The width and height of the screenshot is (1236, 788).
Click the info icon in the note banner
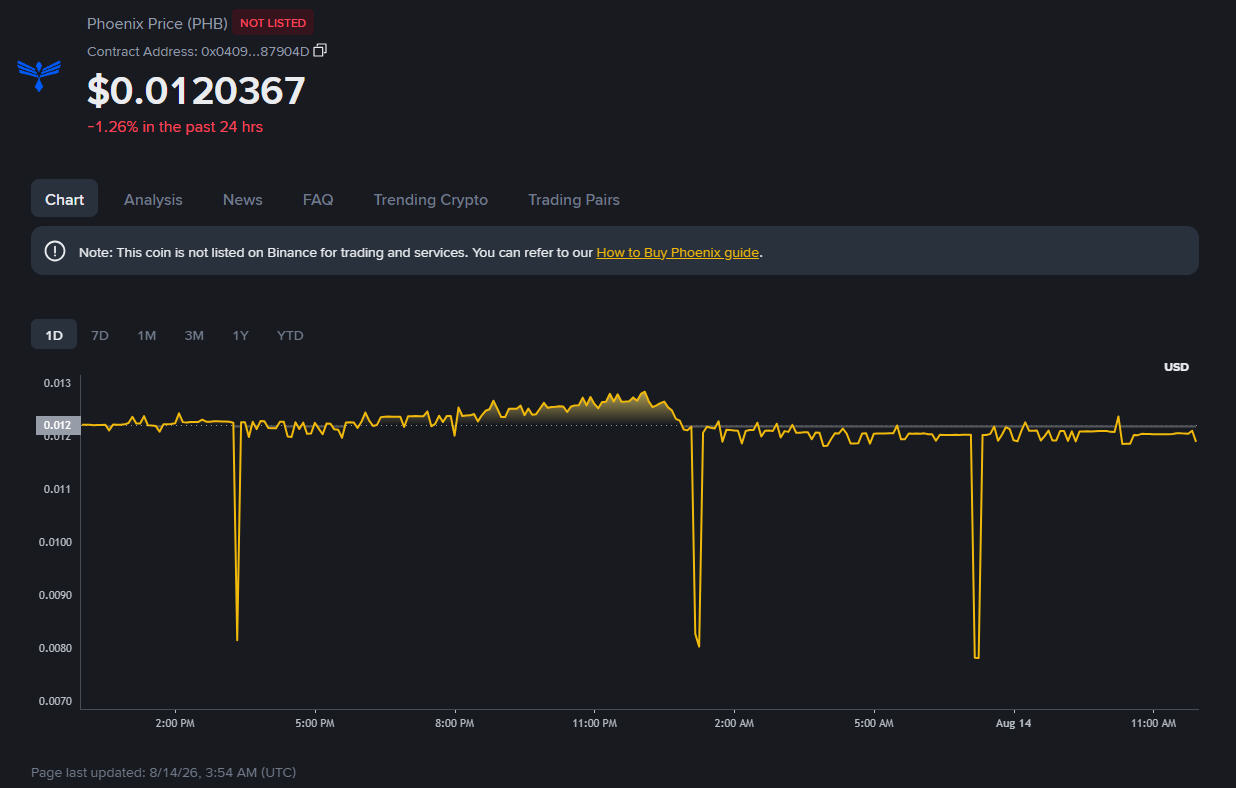tap(55, 251)
